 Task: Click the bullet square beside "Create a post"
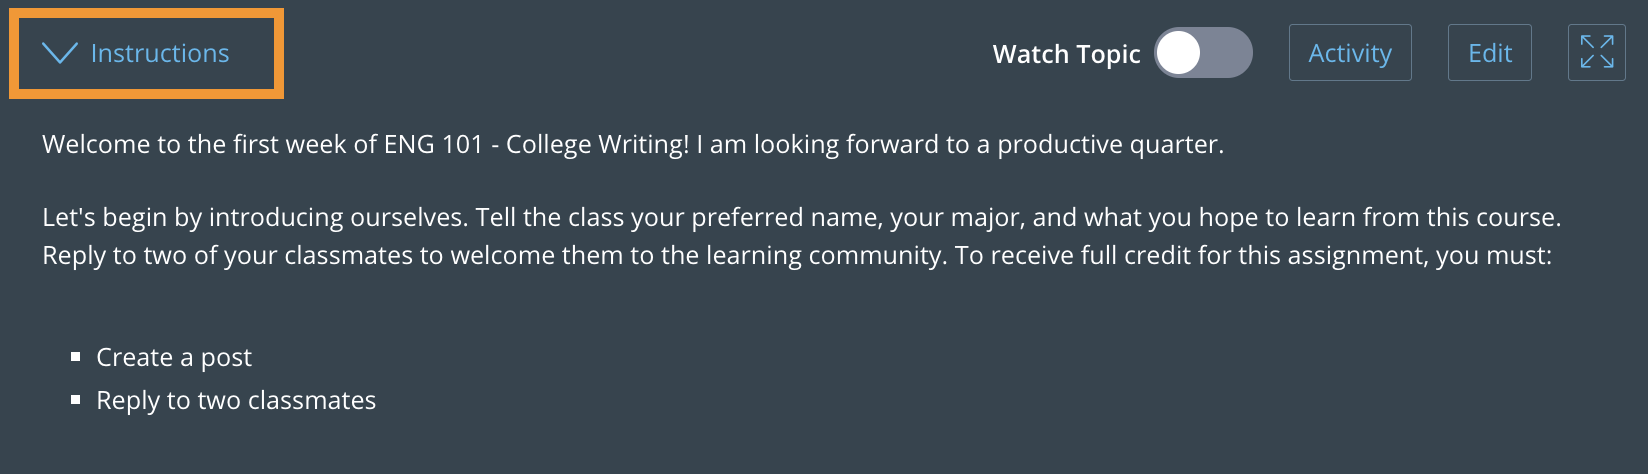point(76,356)
